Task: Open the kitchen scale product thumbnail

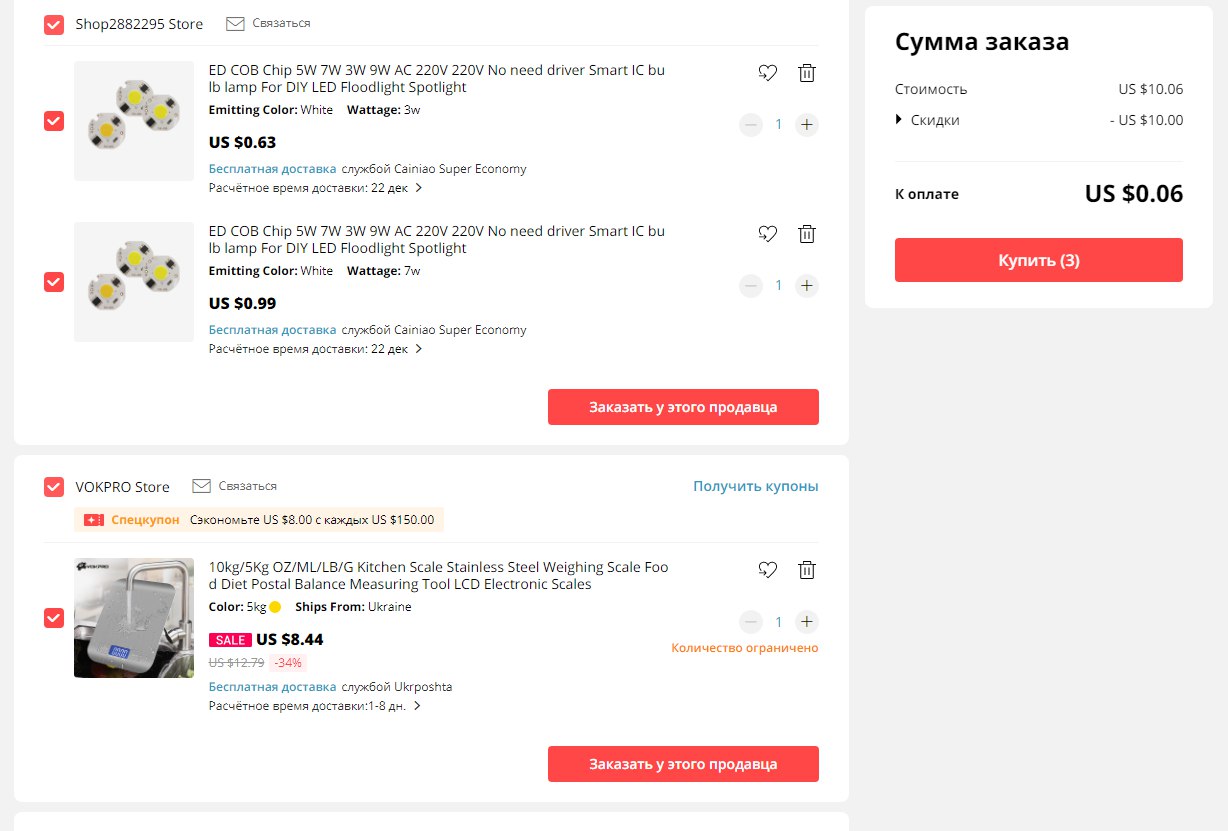Action: 134,618
